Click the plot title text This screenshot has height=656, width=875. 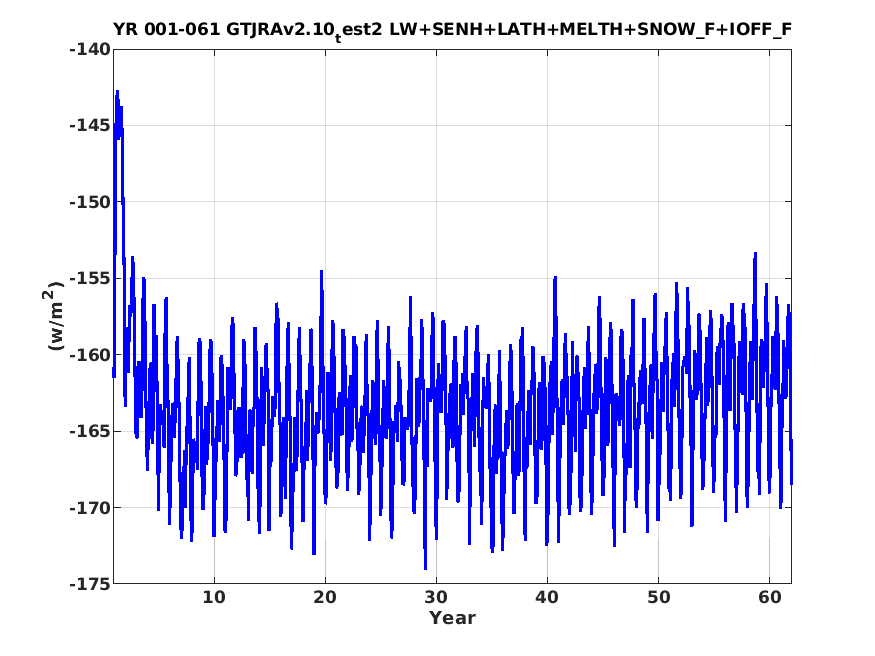click(452, 30)
